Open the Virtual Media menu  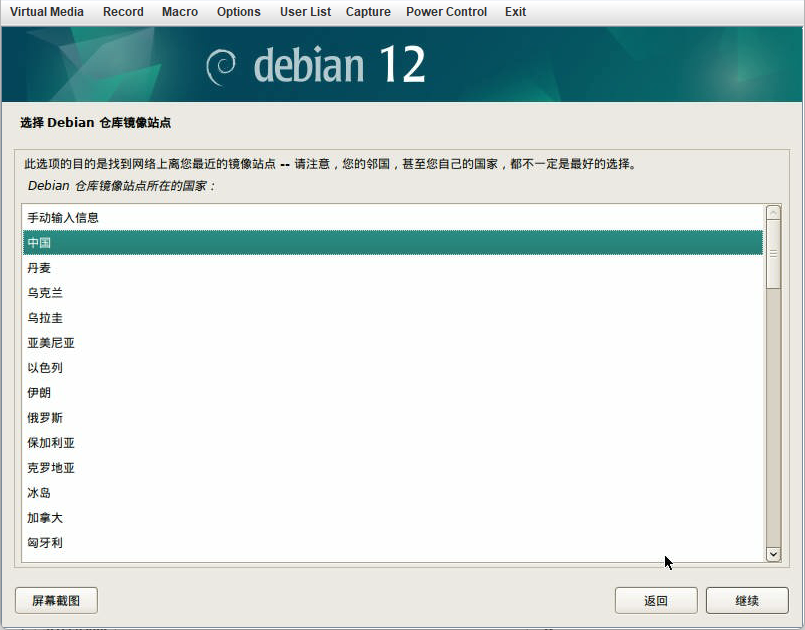(x=46, y=12)
